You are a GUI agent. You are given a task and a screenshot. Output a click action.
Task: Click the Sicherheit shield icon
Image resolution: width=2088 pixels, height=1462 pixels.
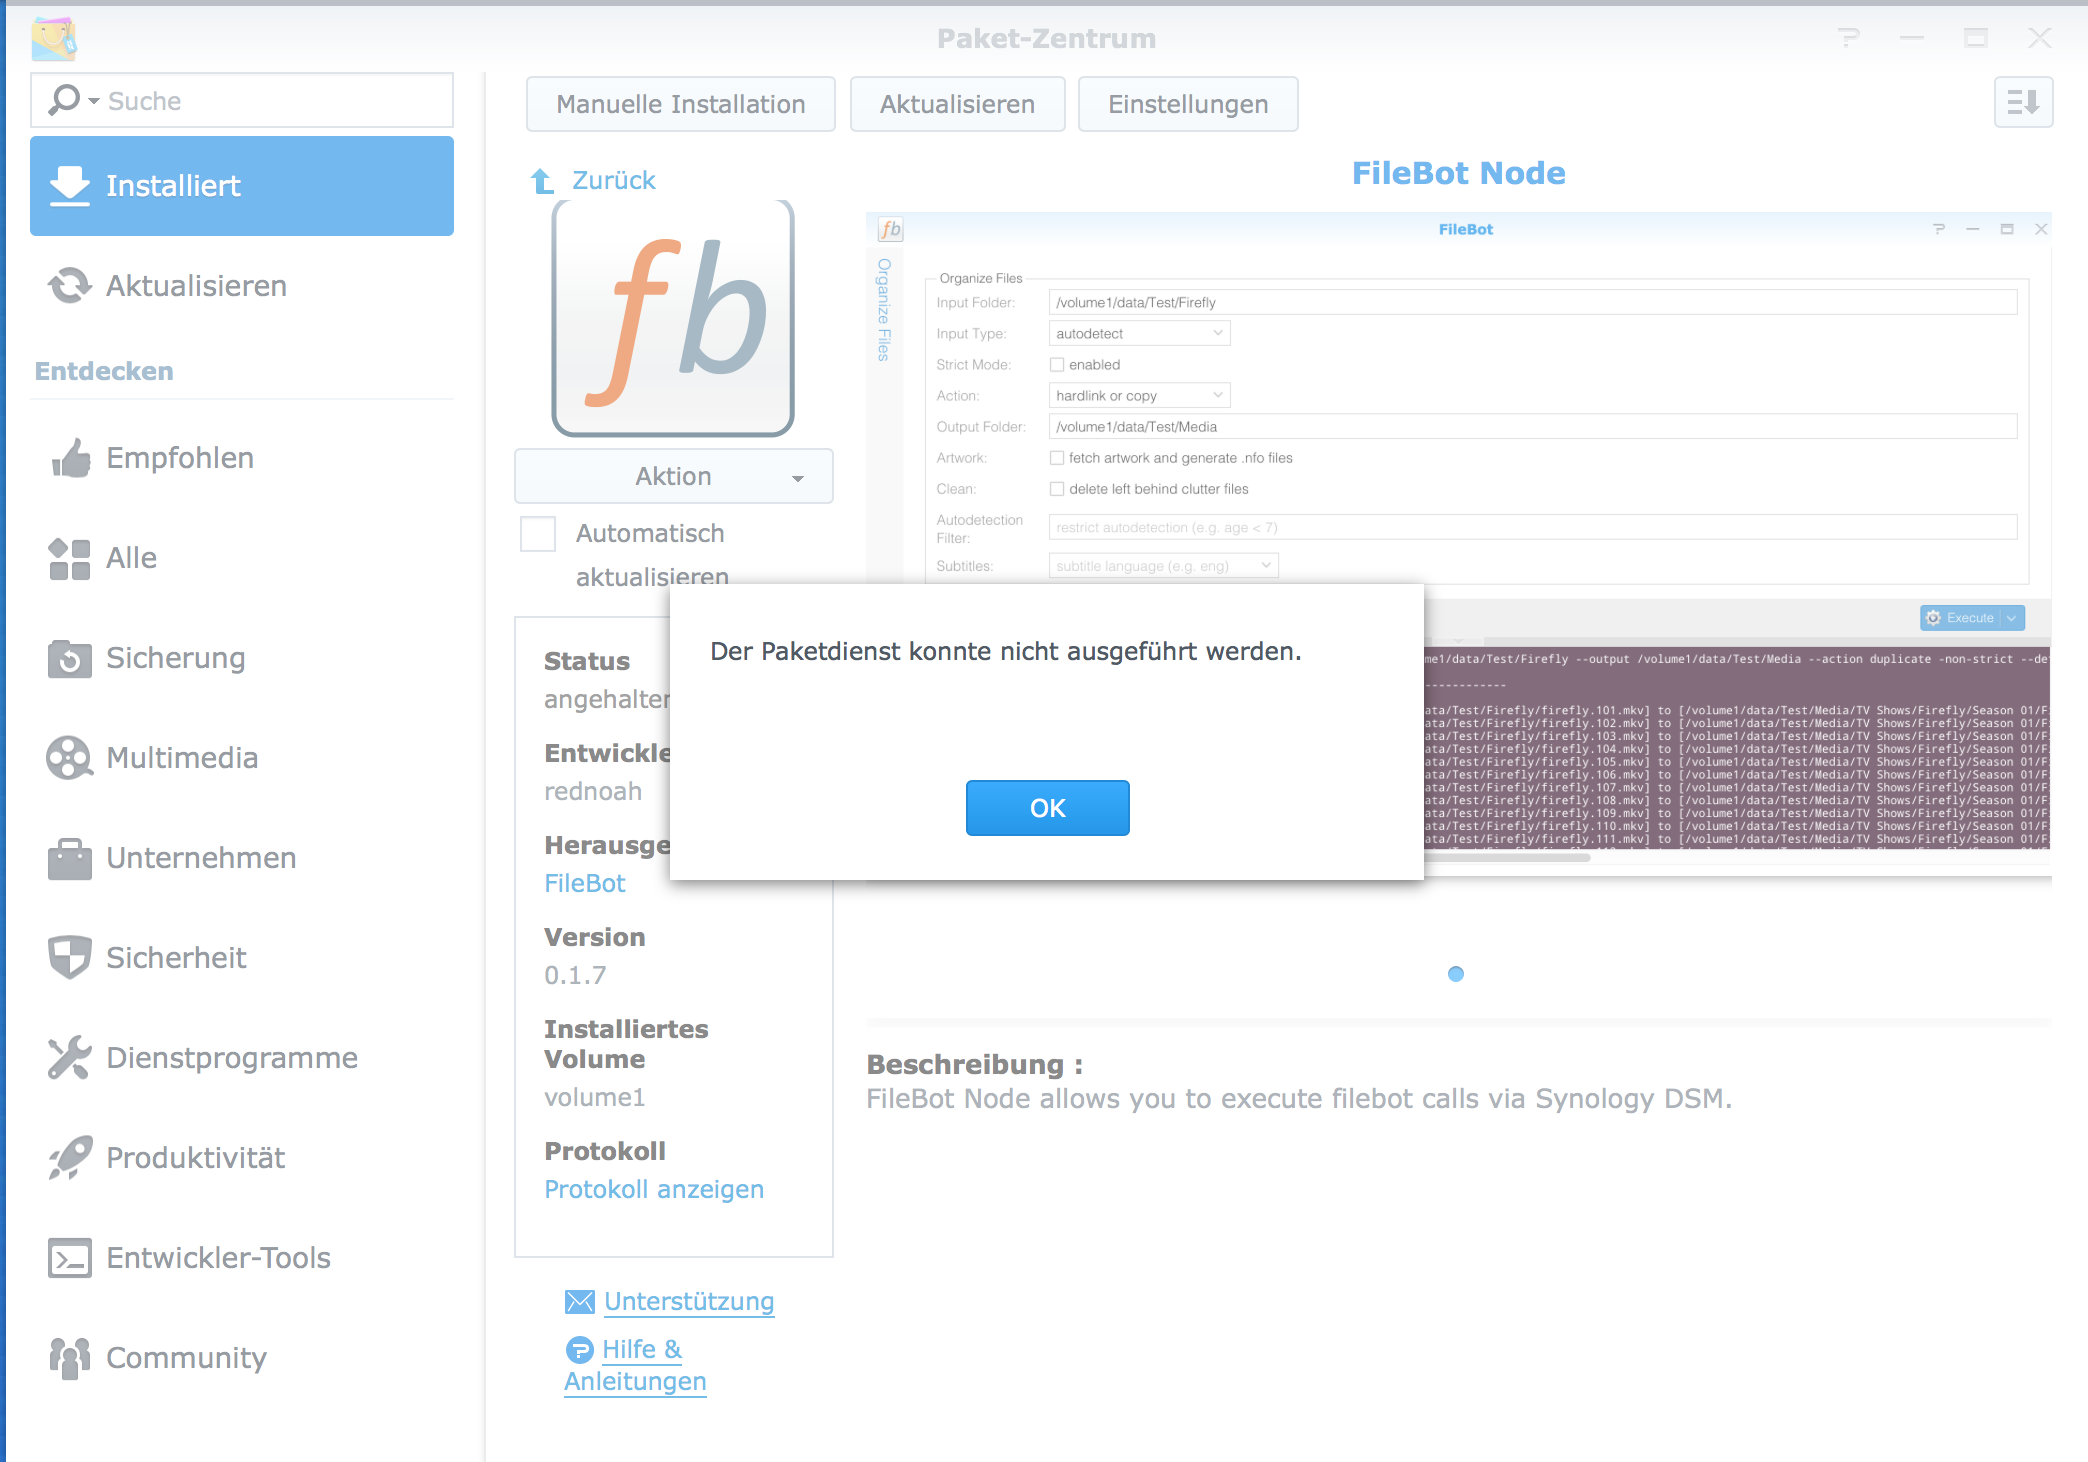pos(70,958)
